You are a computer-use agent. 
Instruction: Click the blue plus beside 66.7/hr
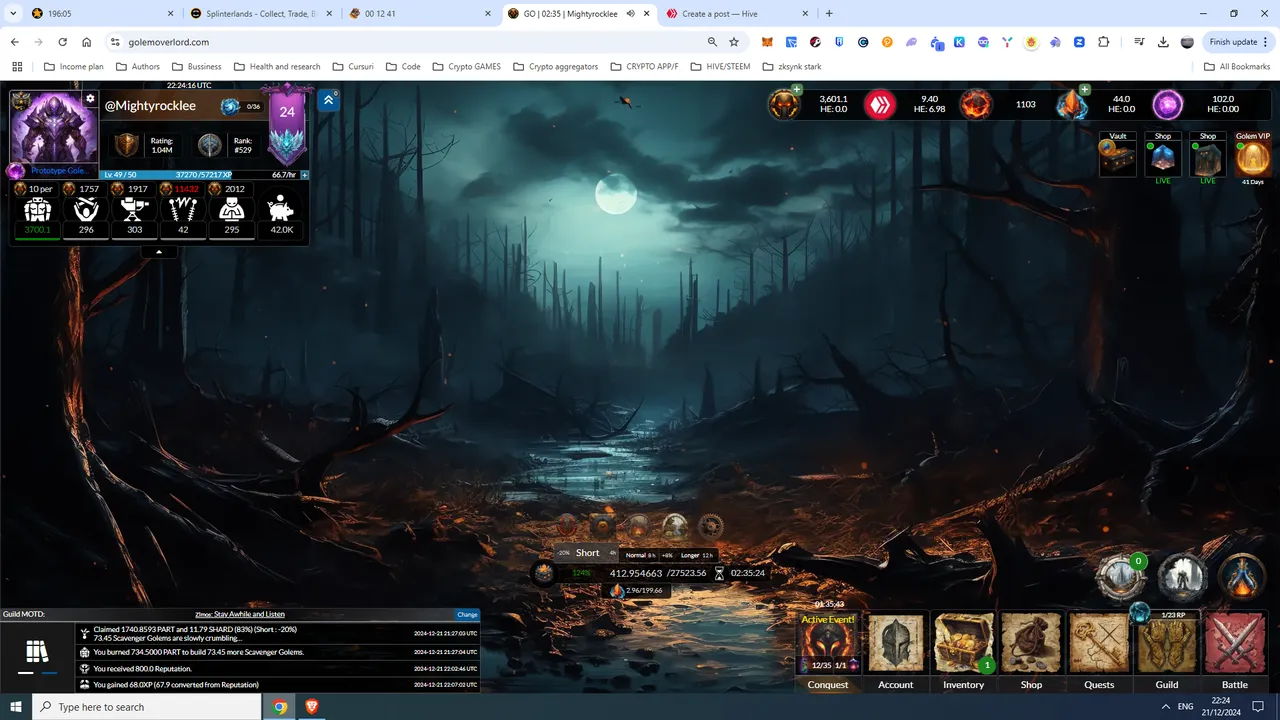point(305,175)
